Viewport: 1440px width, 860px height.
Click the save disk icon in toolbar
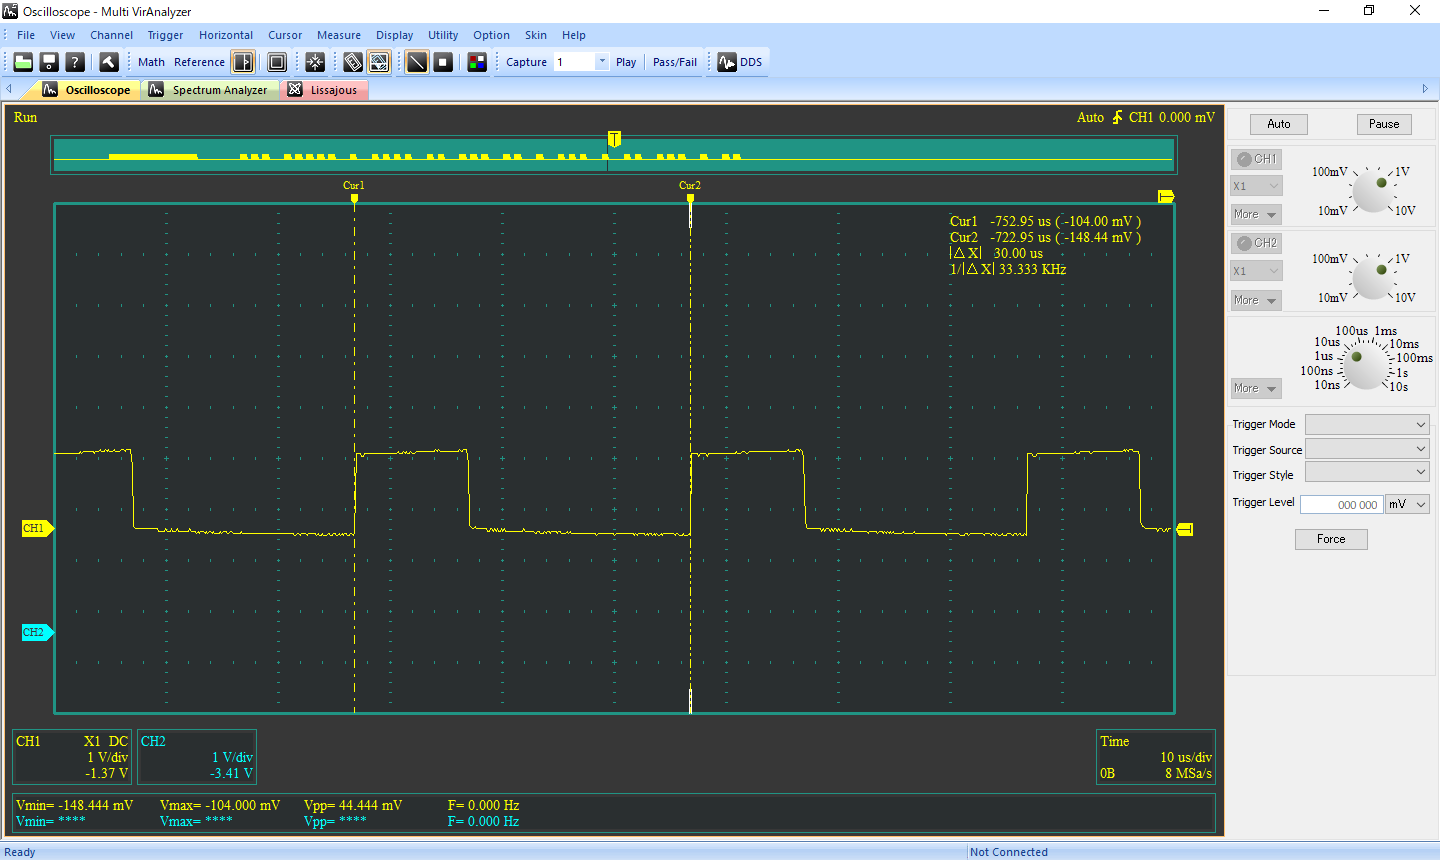[49, 62]
